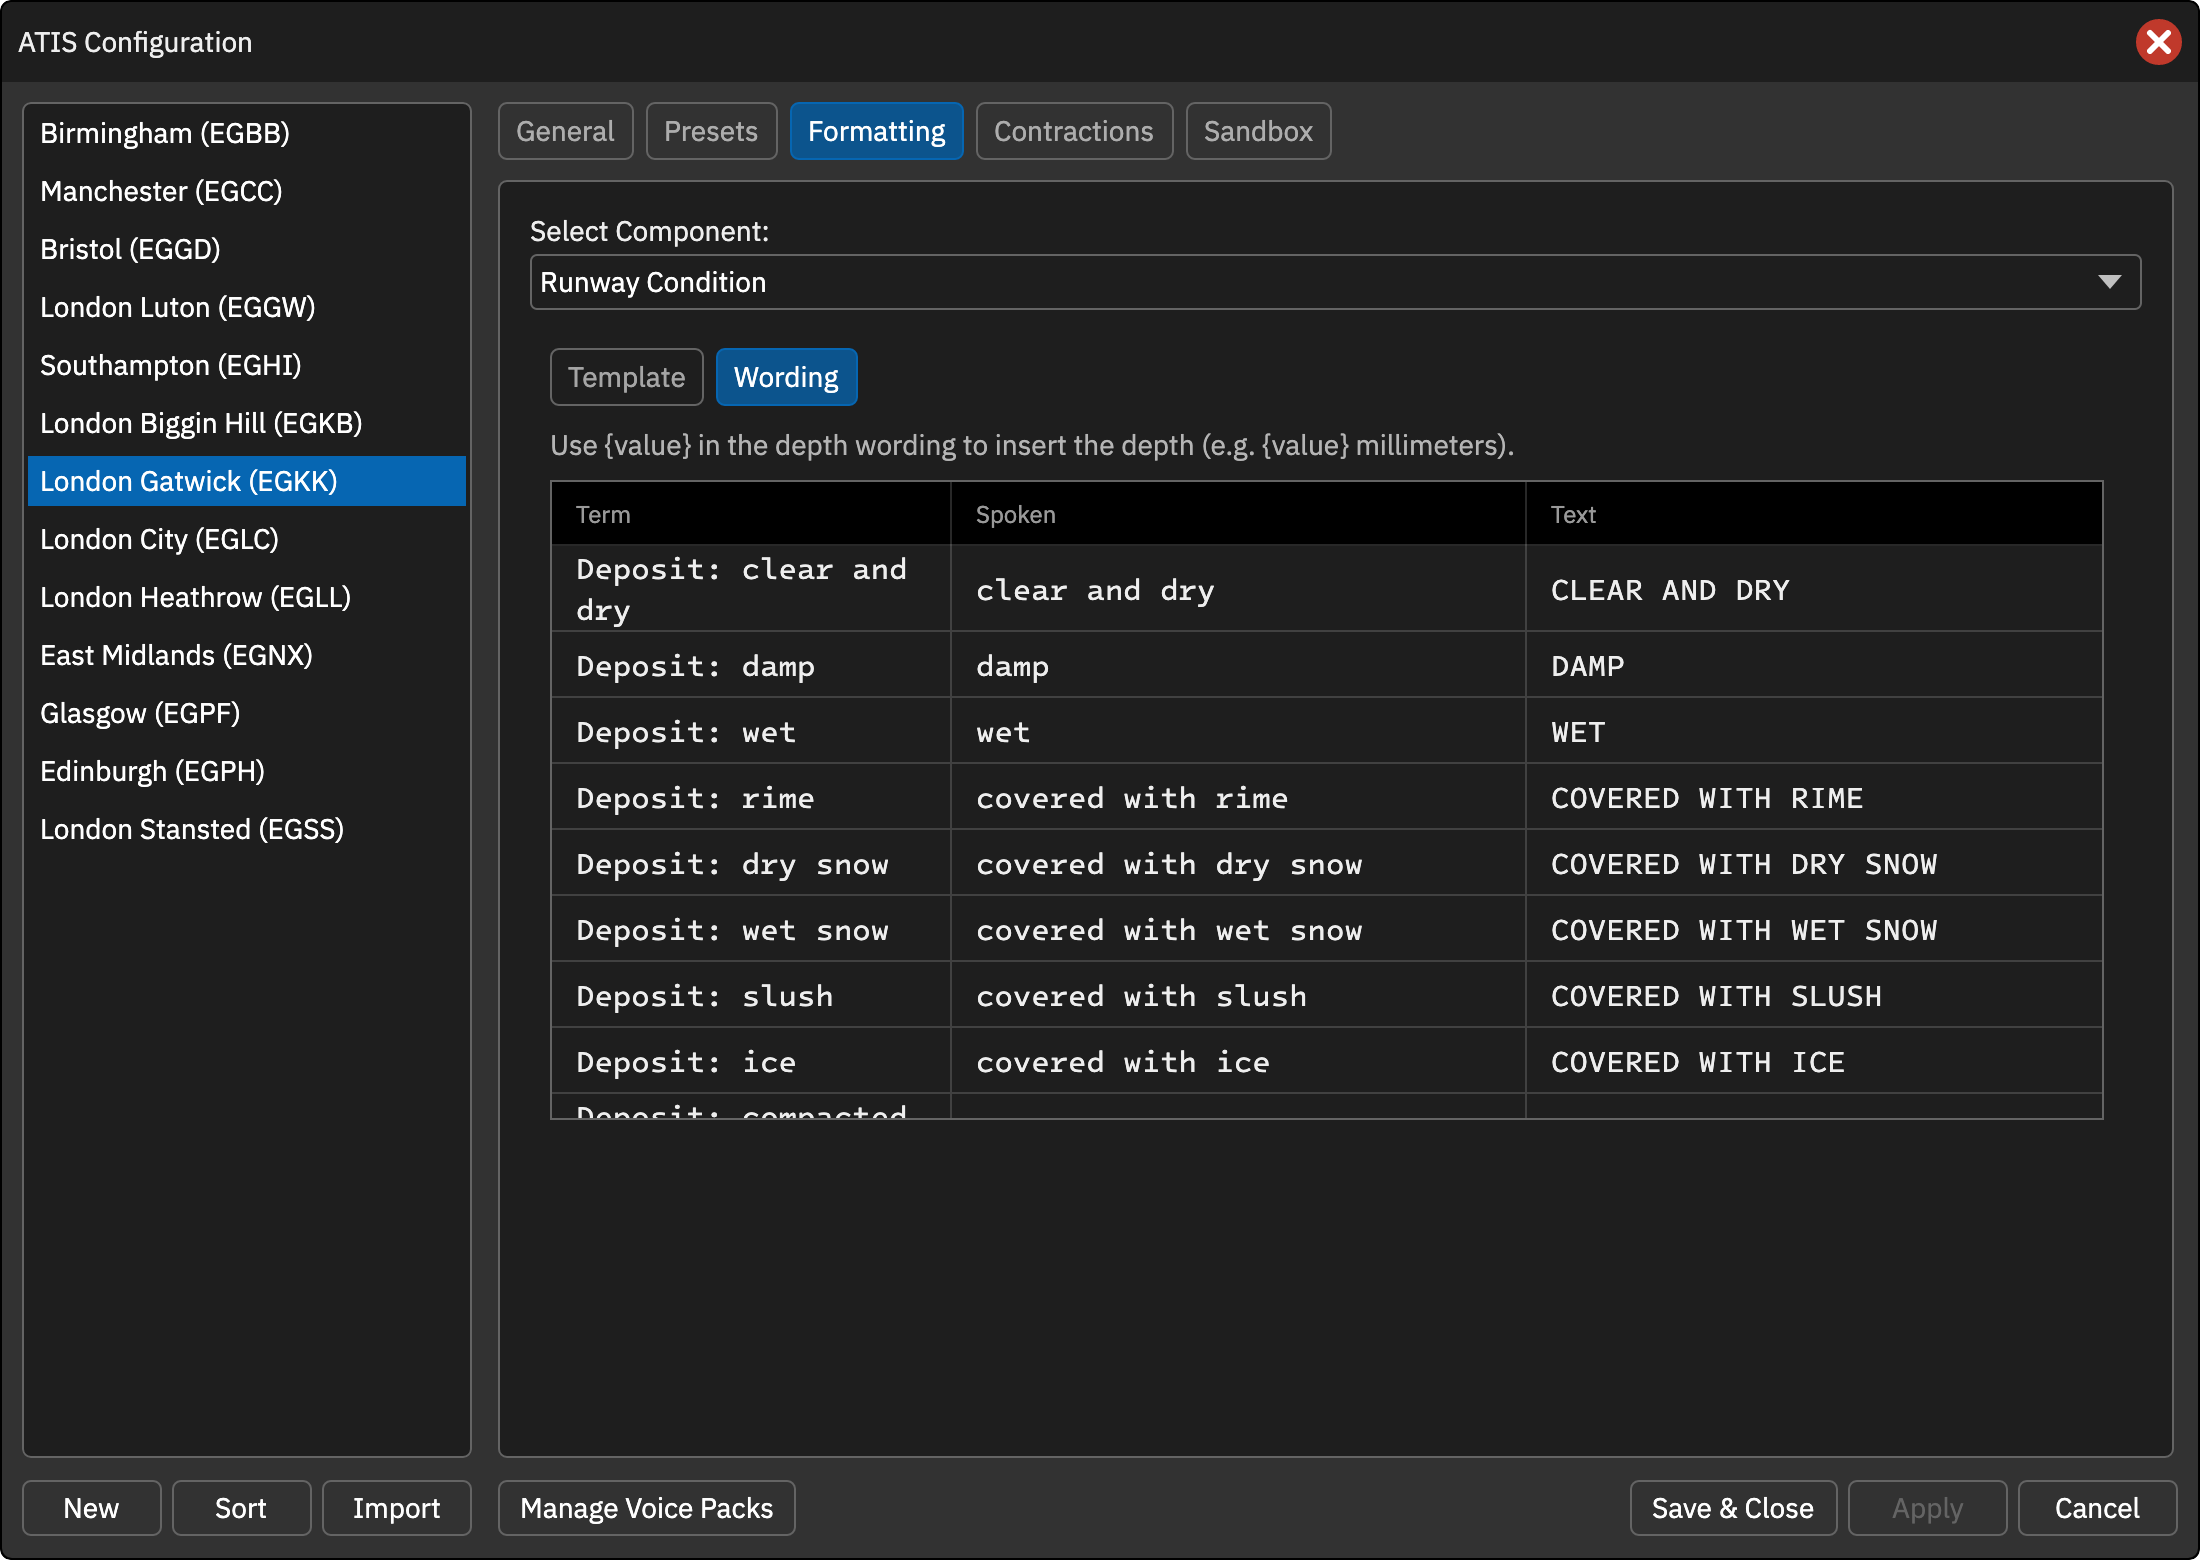Edit the text cell COVERED WITH SLUSH
The height and width of the screenshot is (1560, 2200).
1814,995
